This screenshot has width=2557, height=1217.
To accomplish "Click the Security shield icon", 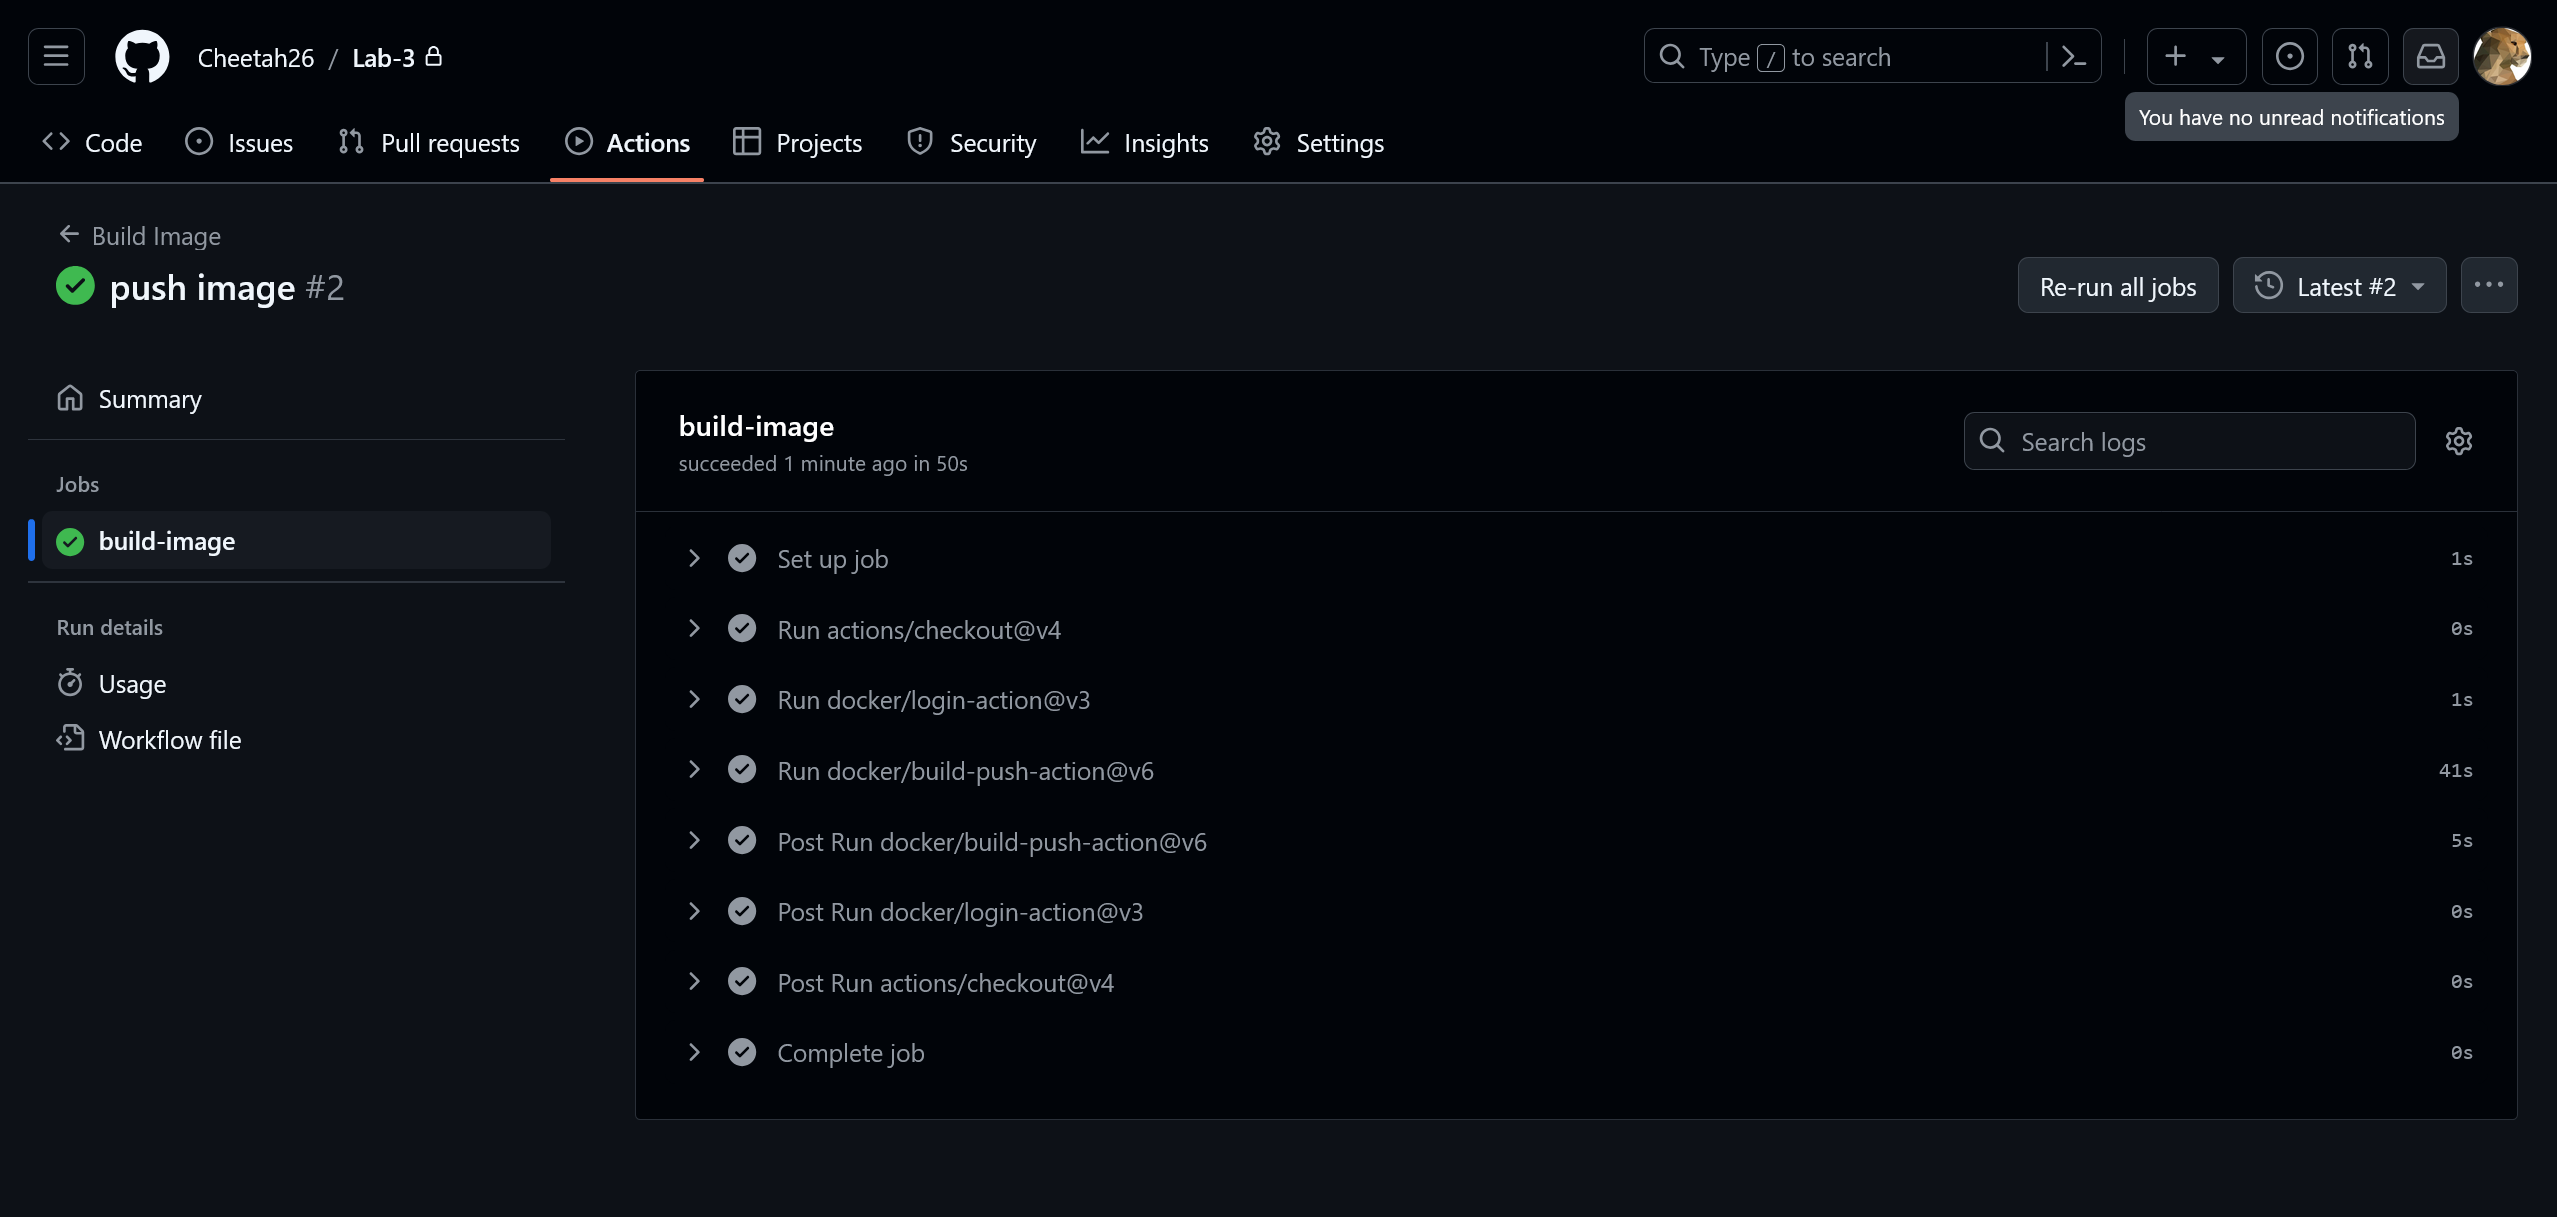I will tap(920, 142).
